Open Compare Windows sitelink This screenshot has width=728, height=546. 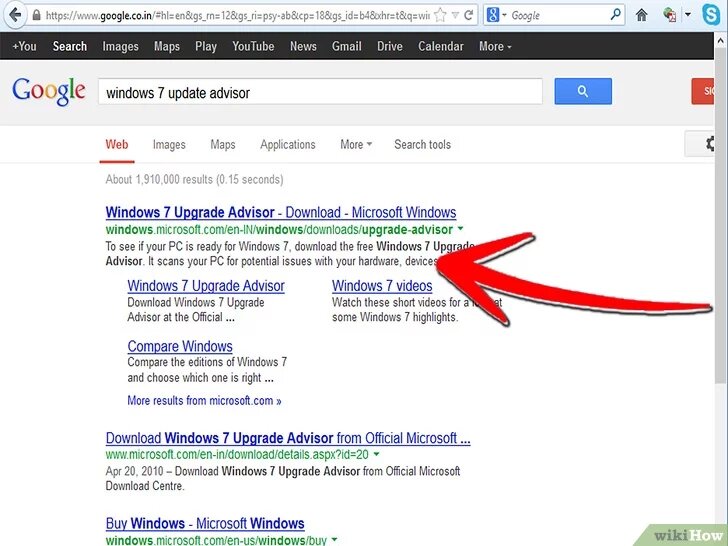pos(180,346)
